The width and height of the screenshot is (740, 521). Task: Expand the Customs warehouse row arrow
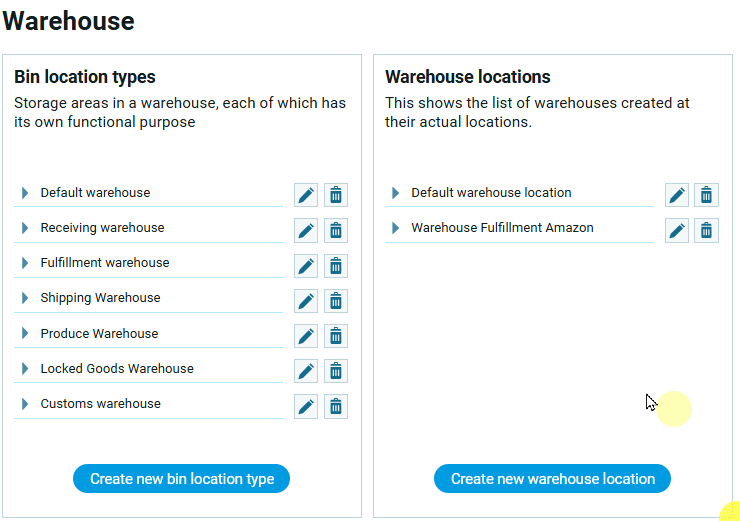tap(25, 404)
